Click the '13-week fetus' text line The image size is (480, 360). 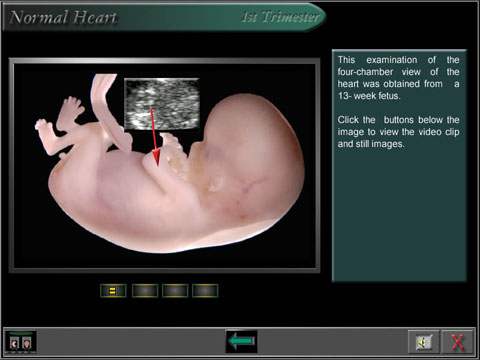(369, 96)
